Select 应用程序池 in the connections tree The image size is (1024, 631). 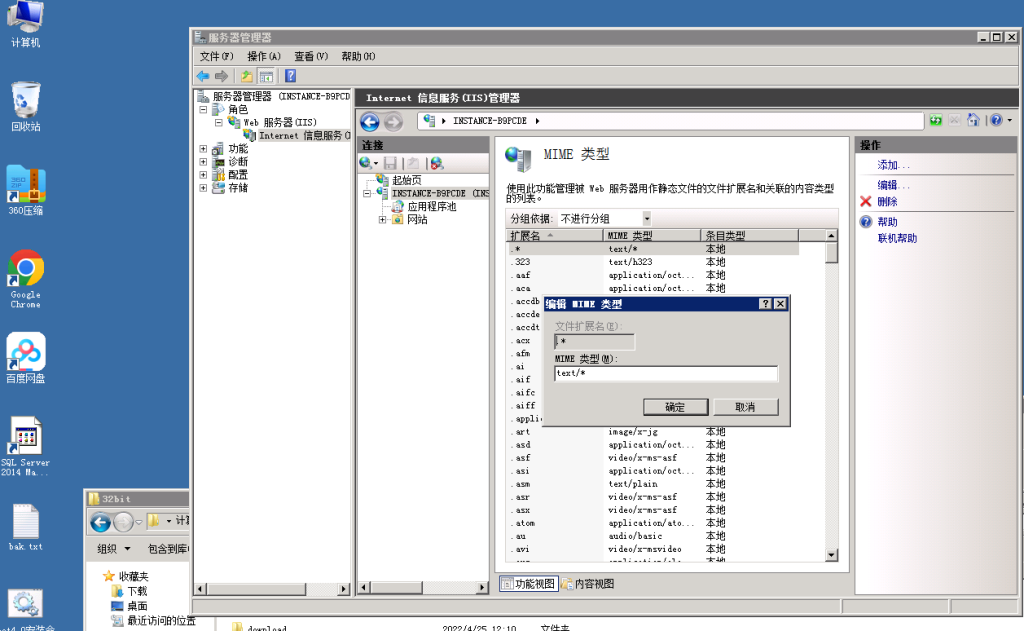coord(431,207)
